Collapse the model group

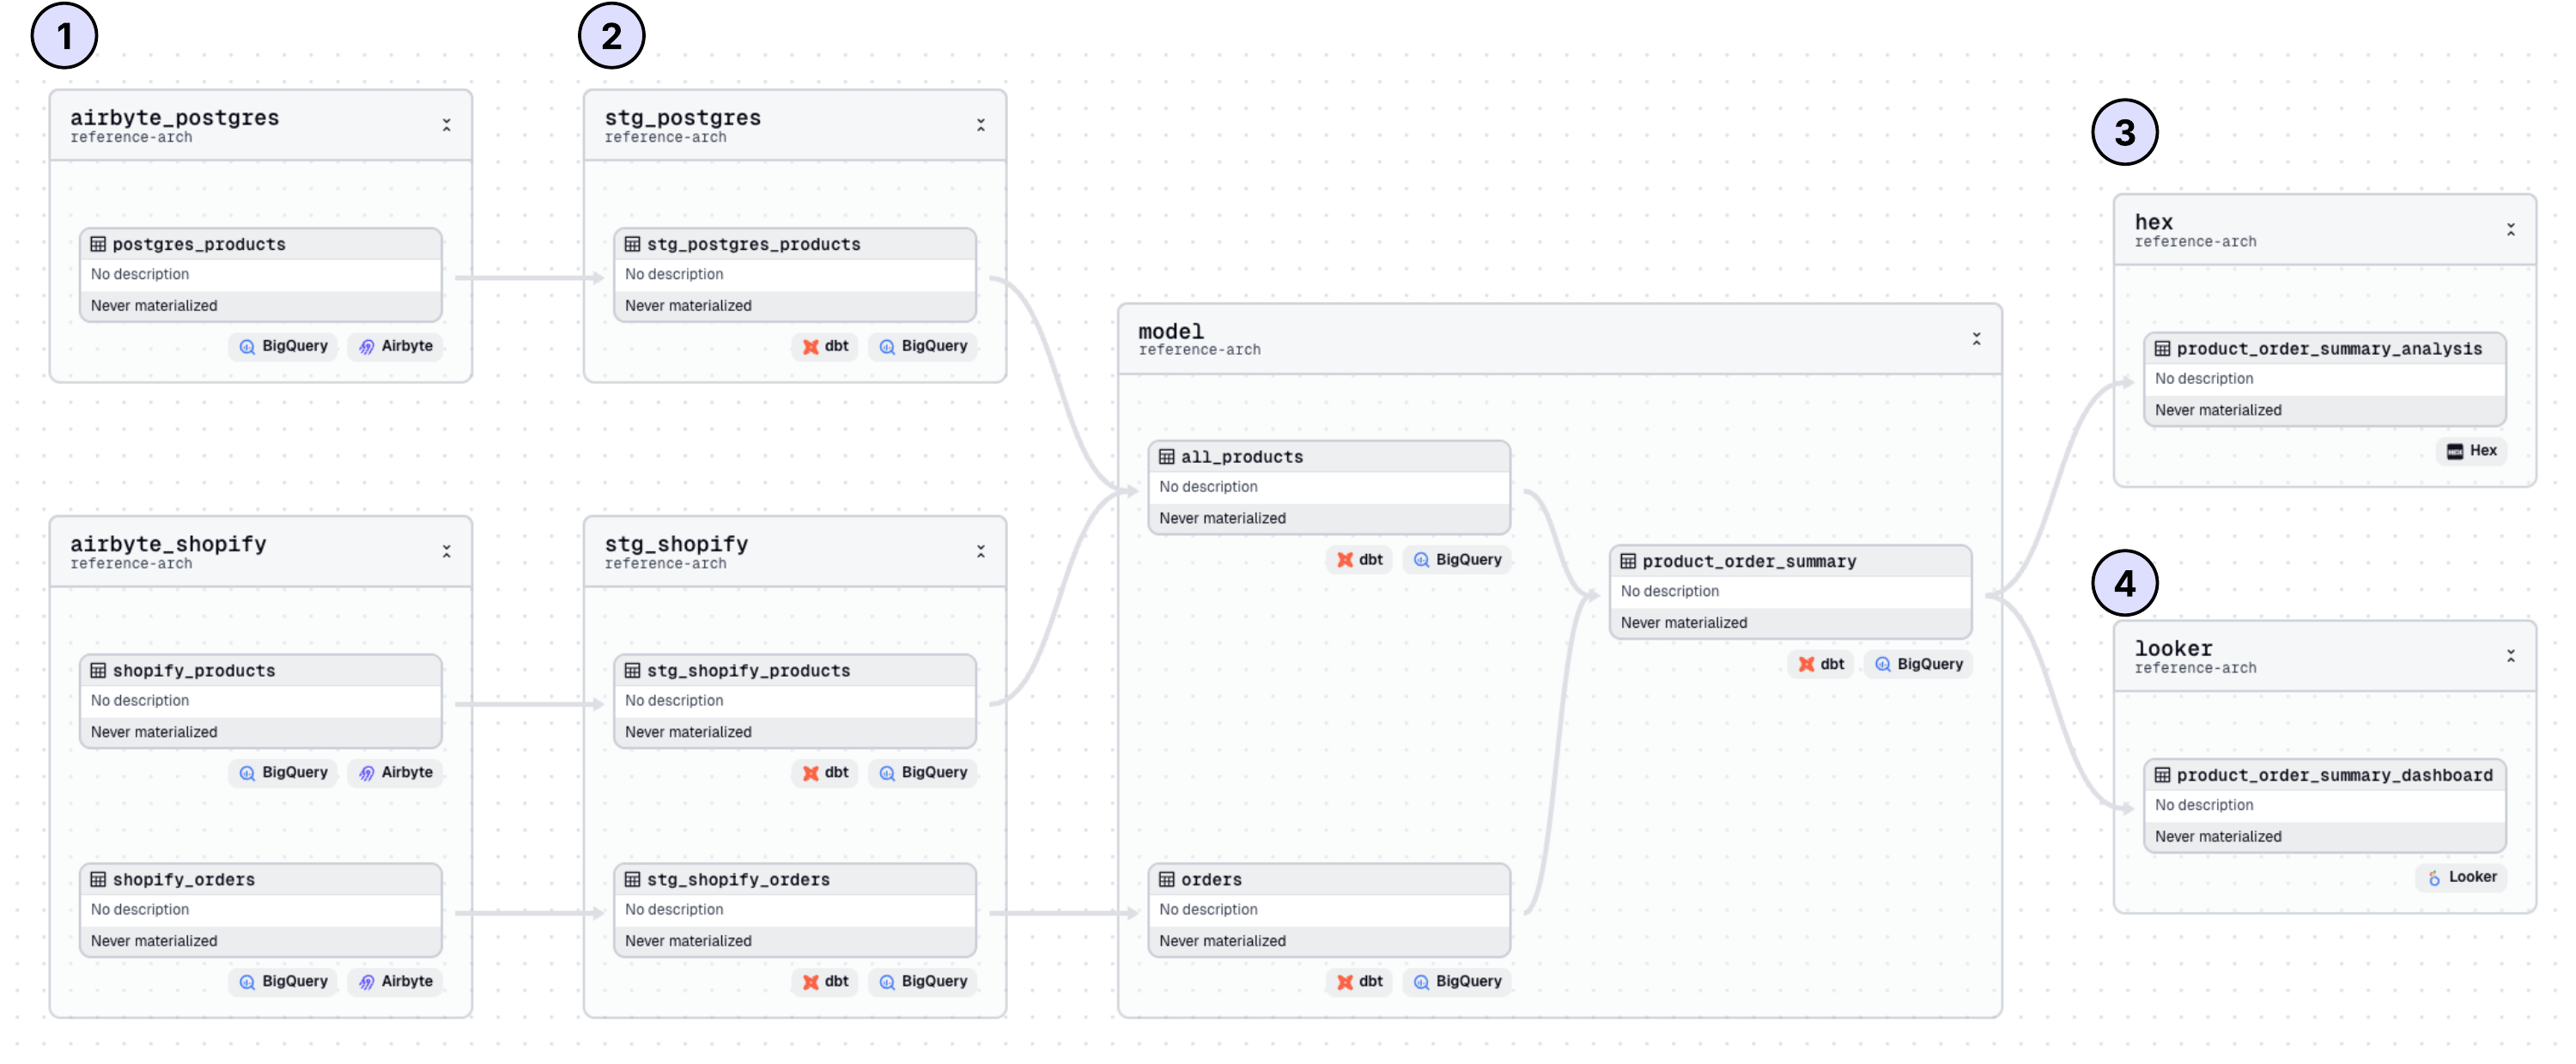coord(1975,339)
